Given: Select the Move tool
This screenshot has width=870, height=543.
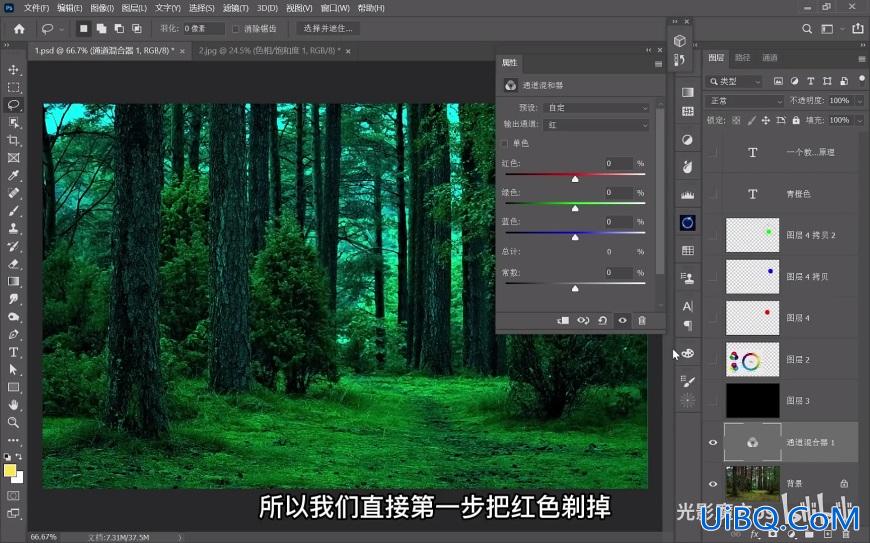Looking at the screenshot, I should pos(13,70).
